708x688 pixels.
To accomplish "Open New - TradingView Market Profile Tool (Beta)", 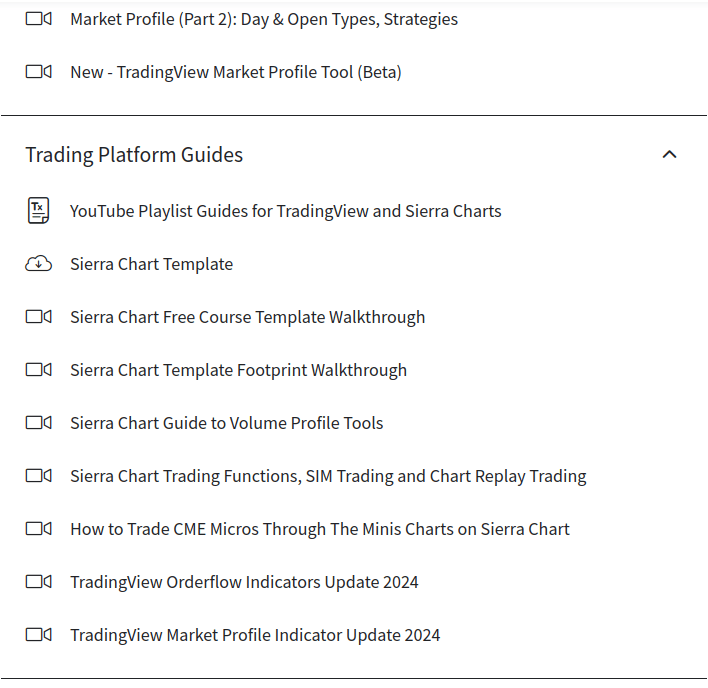I will click(236, 72).
